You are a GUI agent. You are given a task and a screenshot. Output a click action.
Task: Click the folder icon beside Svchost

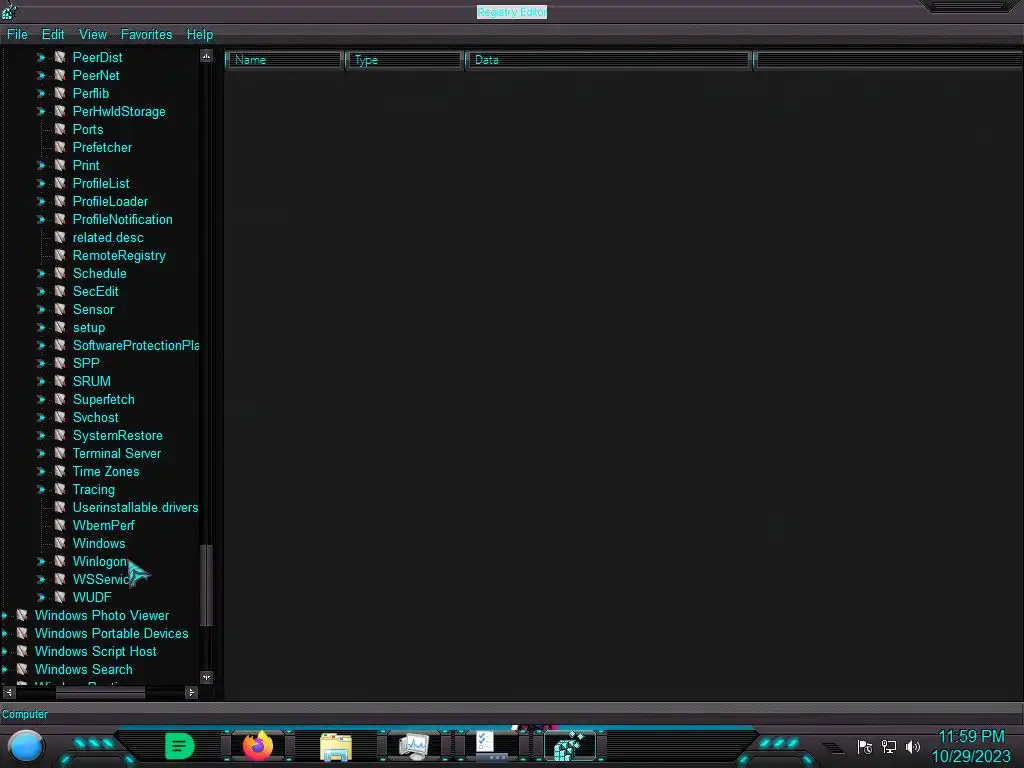click(60, 417)
